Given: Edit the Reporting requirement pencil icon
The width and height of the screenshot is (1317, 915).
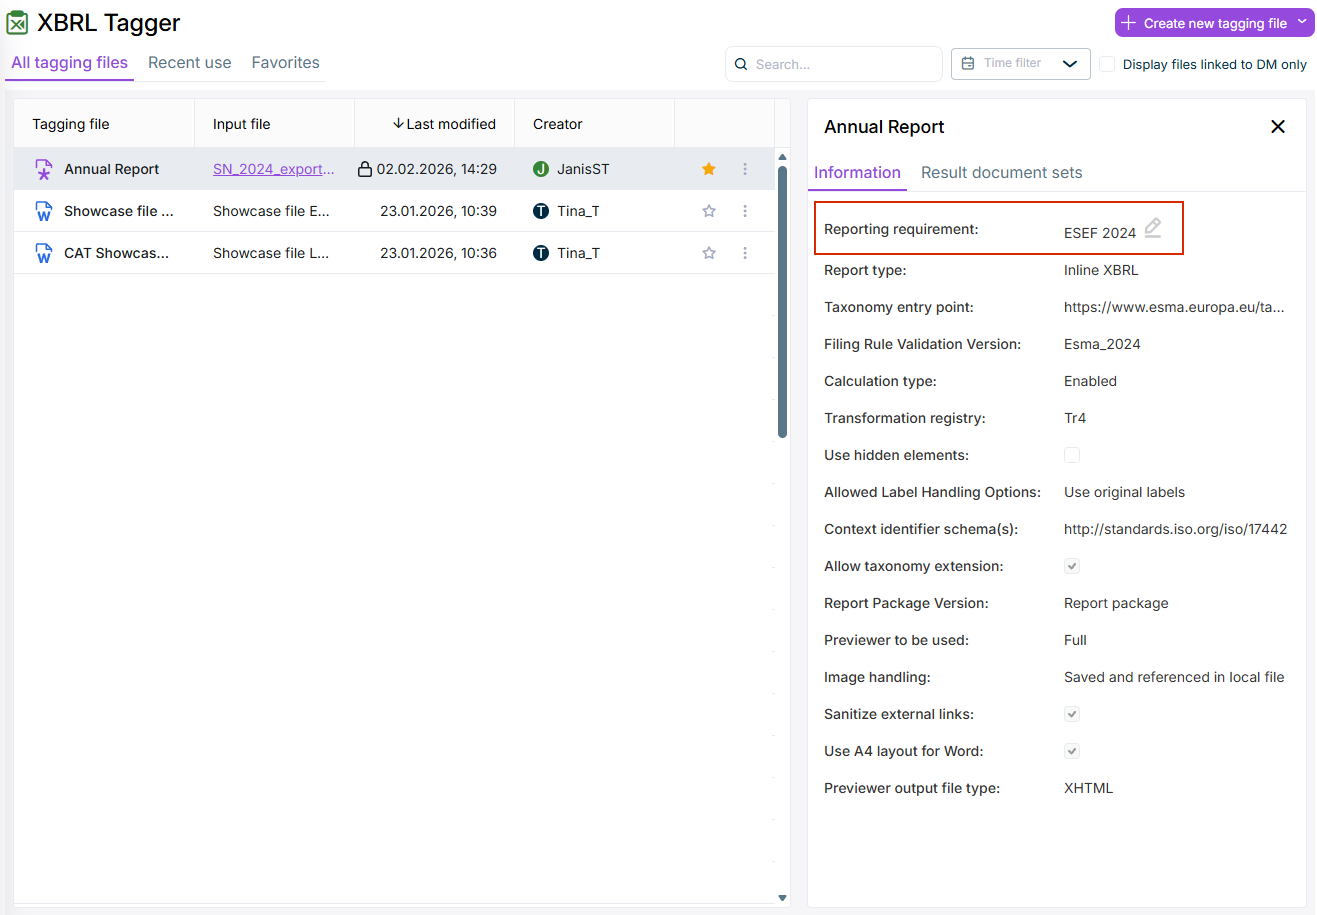Looking at the screenshot, I should pos(1153,228).
